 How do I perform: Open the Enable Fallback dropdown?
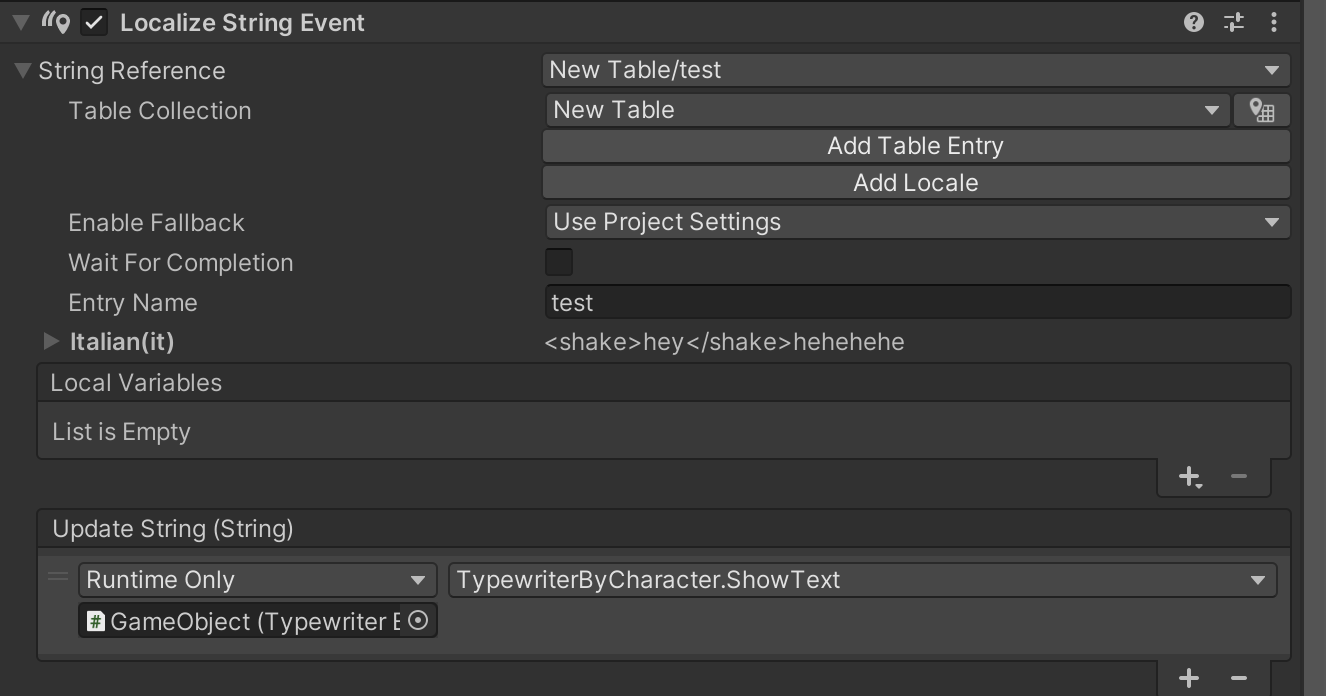916,222
